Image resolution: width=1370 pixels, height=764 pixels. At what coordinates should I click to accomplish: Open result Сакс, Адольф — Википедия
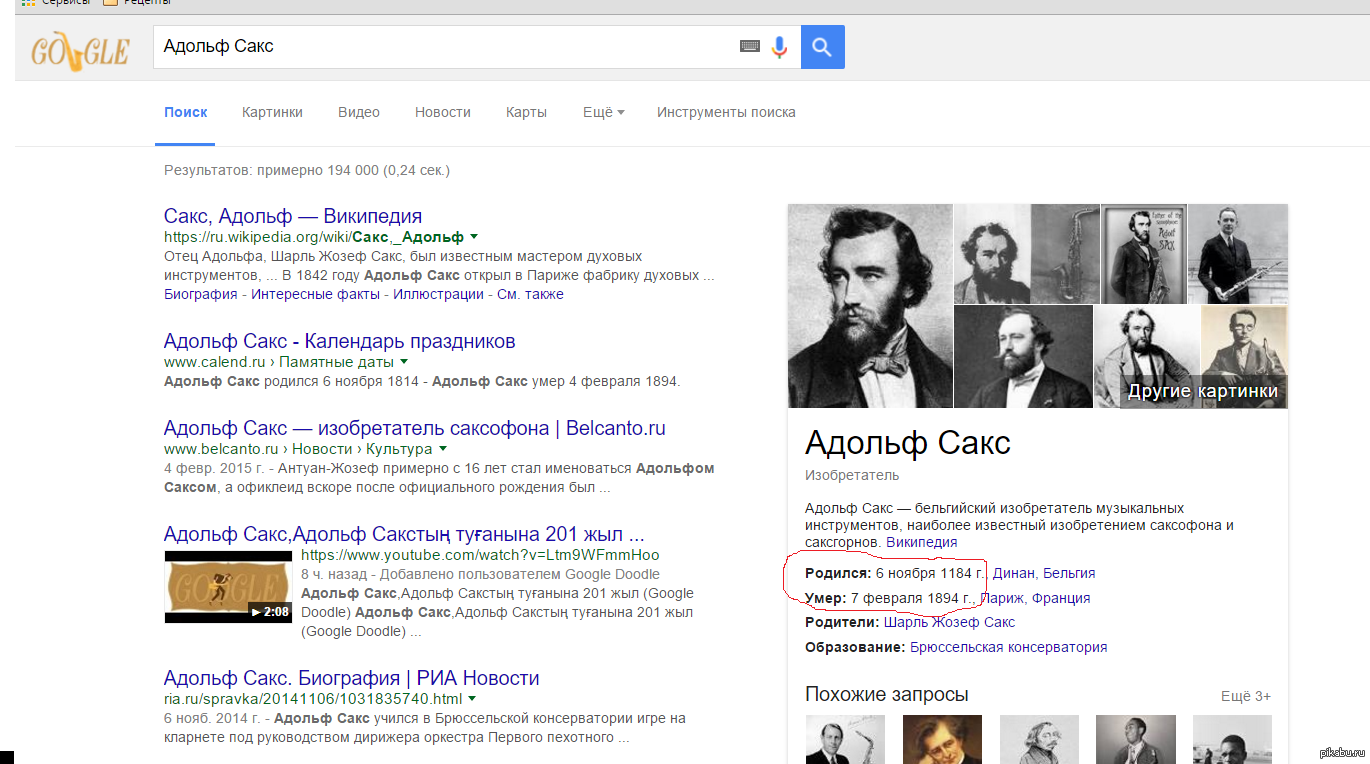(x=293, y=216)
